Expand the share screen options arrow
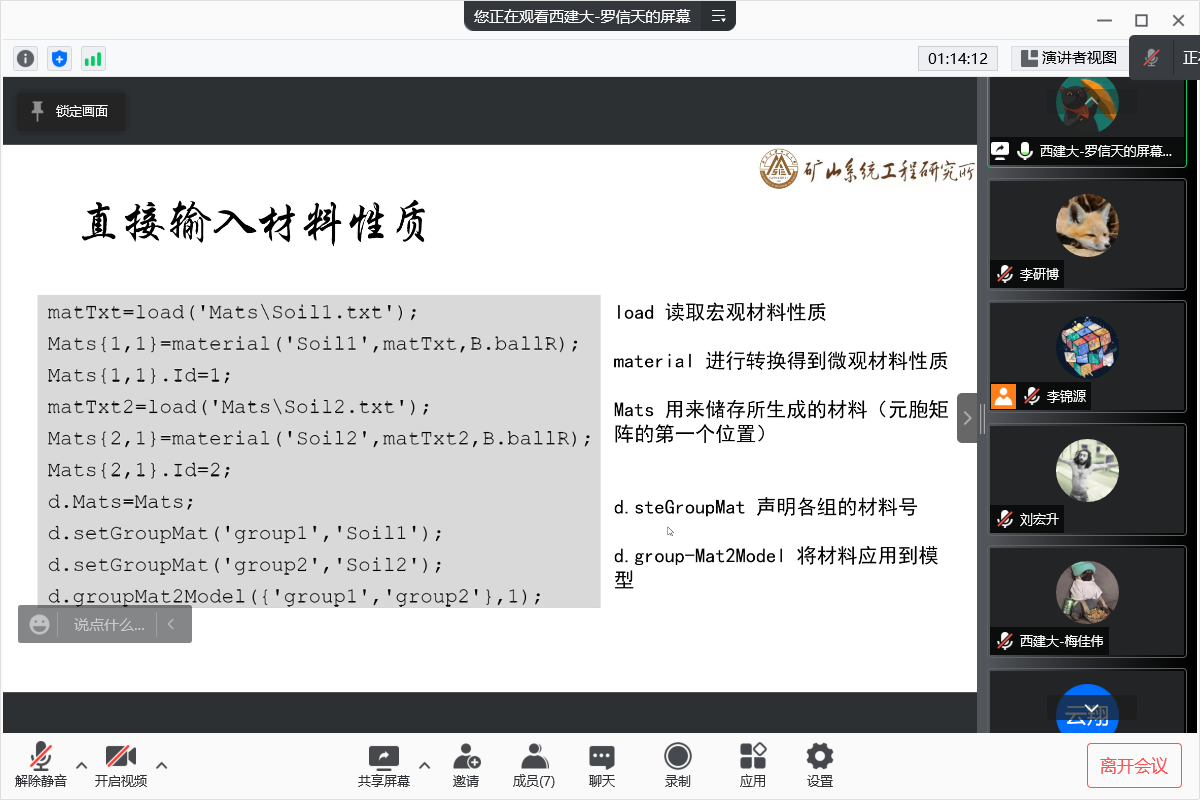1200x800 pixels. click(x=424, y=766)
